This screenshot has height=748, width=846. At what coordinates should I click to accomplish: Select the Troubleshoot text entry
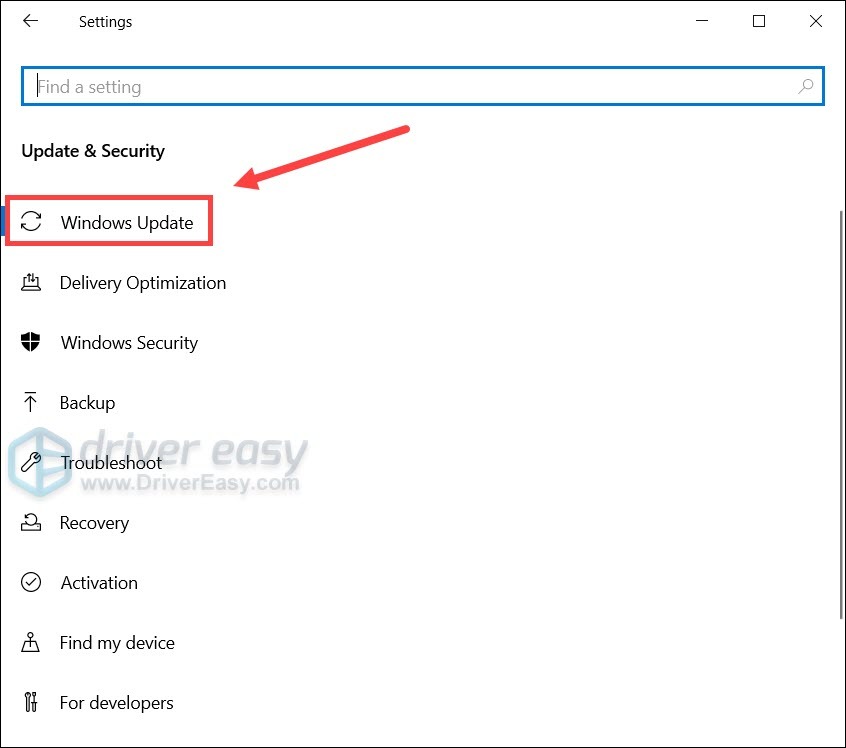(111, 463)
